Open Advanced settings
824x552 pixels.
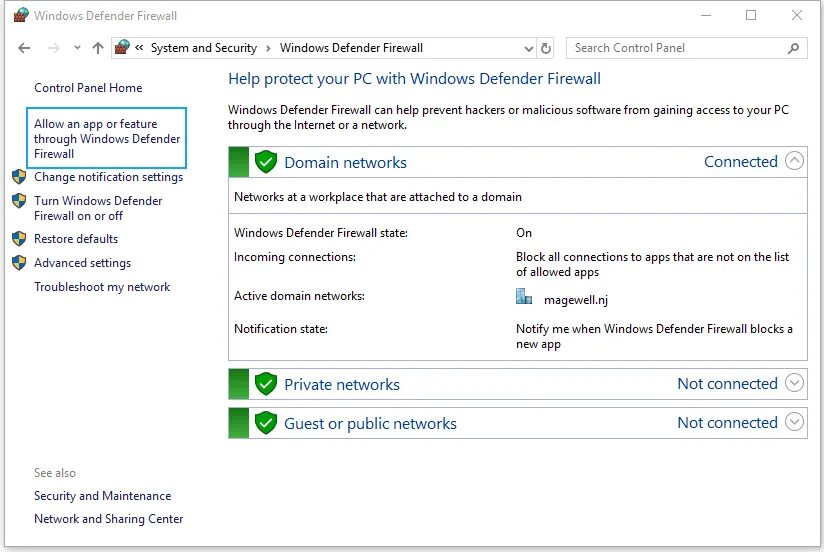(x=83, y=263)
